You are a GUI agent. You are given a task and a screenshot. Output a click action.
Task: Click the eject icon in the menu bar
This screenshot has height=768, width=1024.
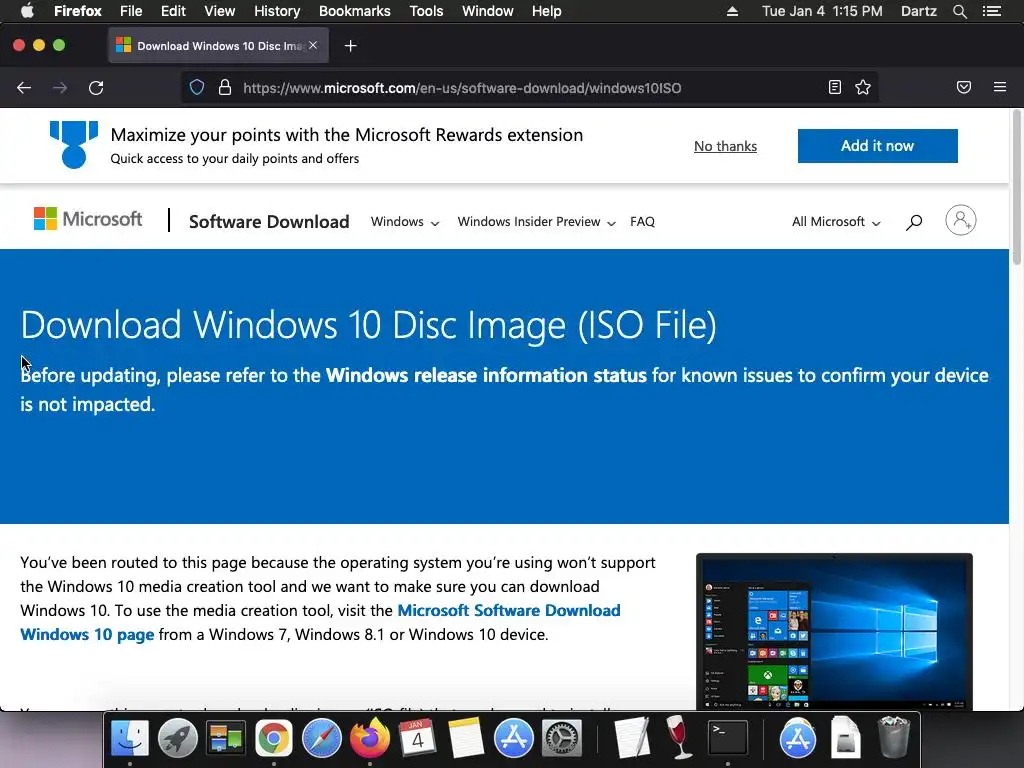tap(733, 11)
